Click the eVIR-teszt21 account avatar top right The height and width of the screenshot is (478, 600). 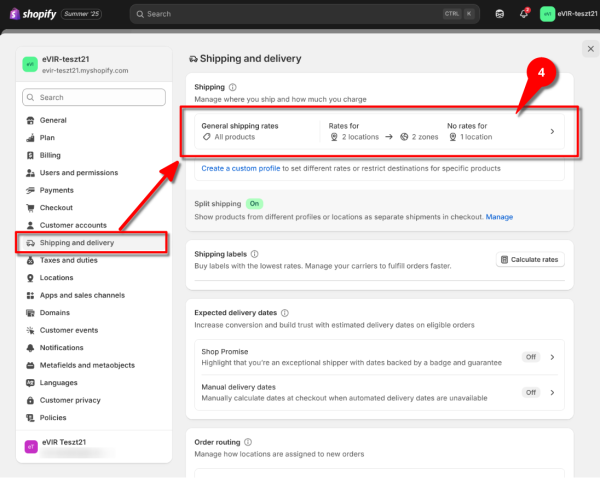click(x=547, y=14)
